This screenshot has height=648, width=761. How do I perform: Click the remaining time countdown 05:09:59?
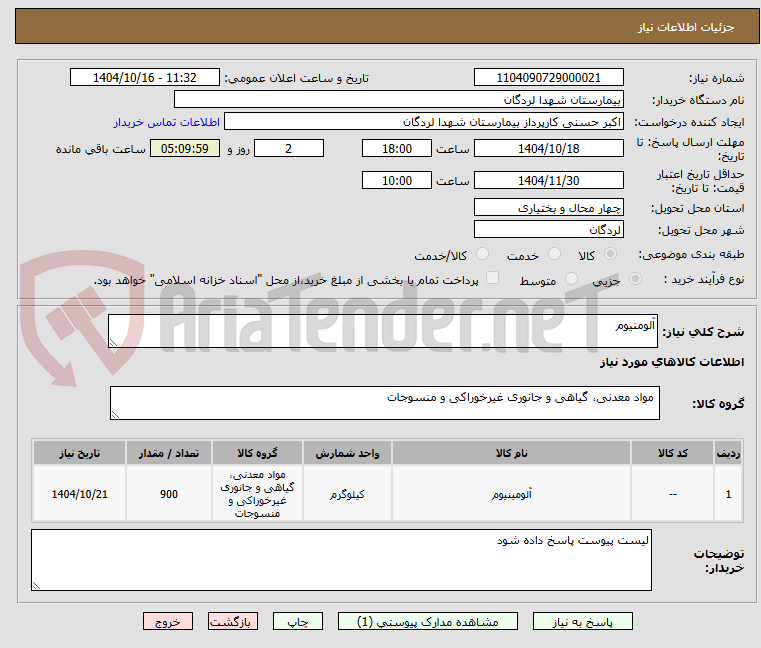tap(184, 149)
